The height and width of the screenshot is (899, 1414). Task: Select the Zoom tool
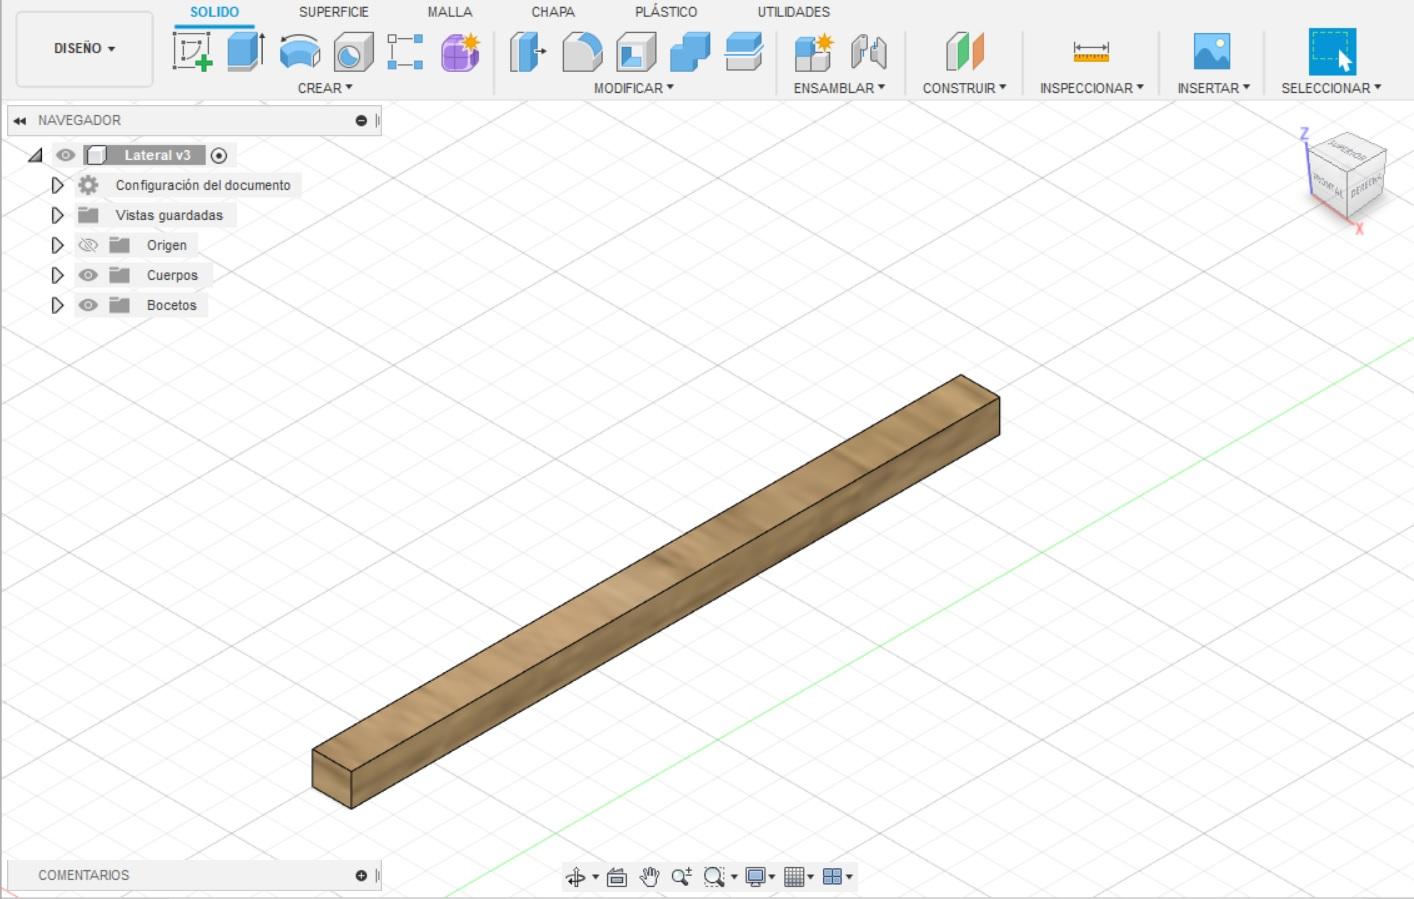click(x=681, y=877)
